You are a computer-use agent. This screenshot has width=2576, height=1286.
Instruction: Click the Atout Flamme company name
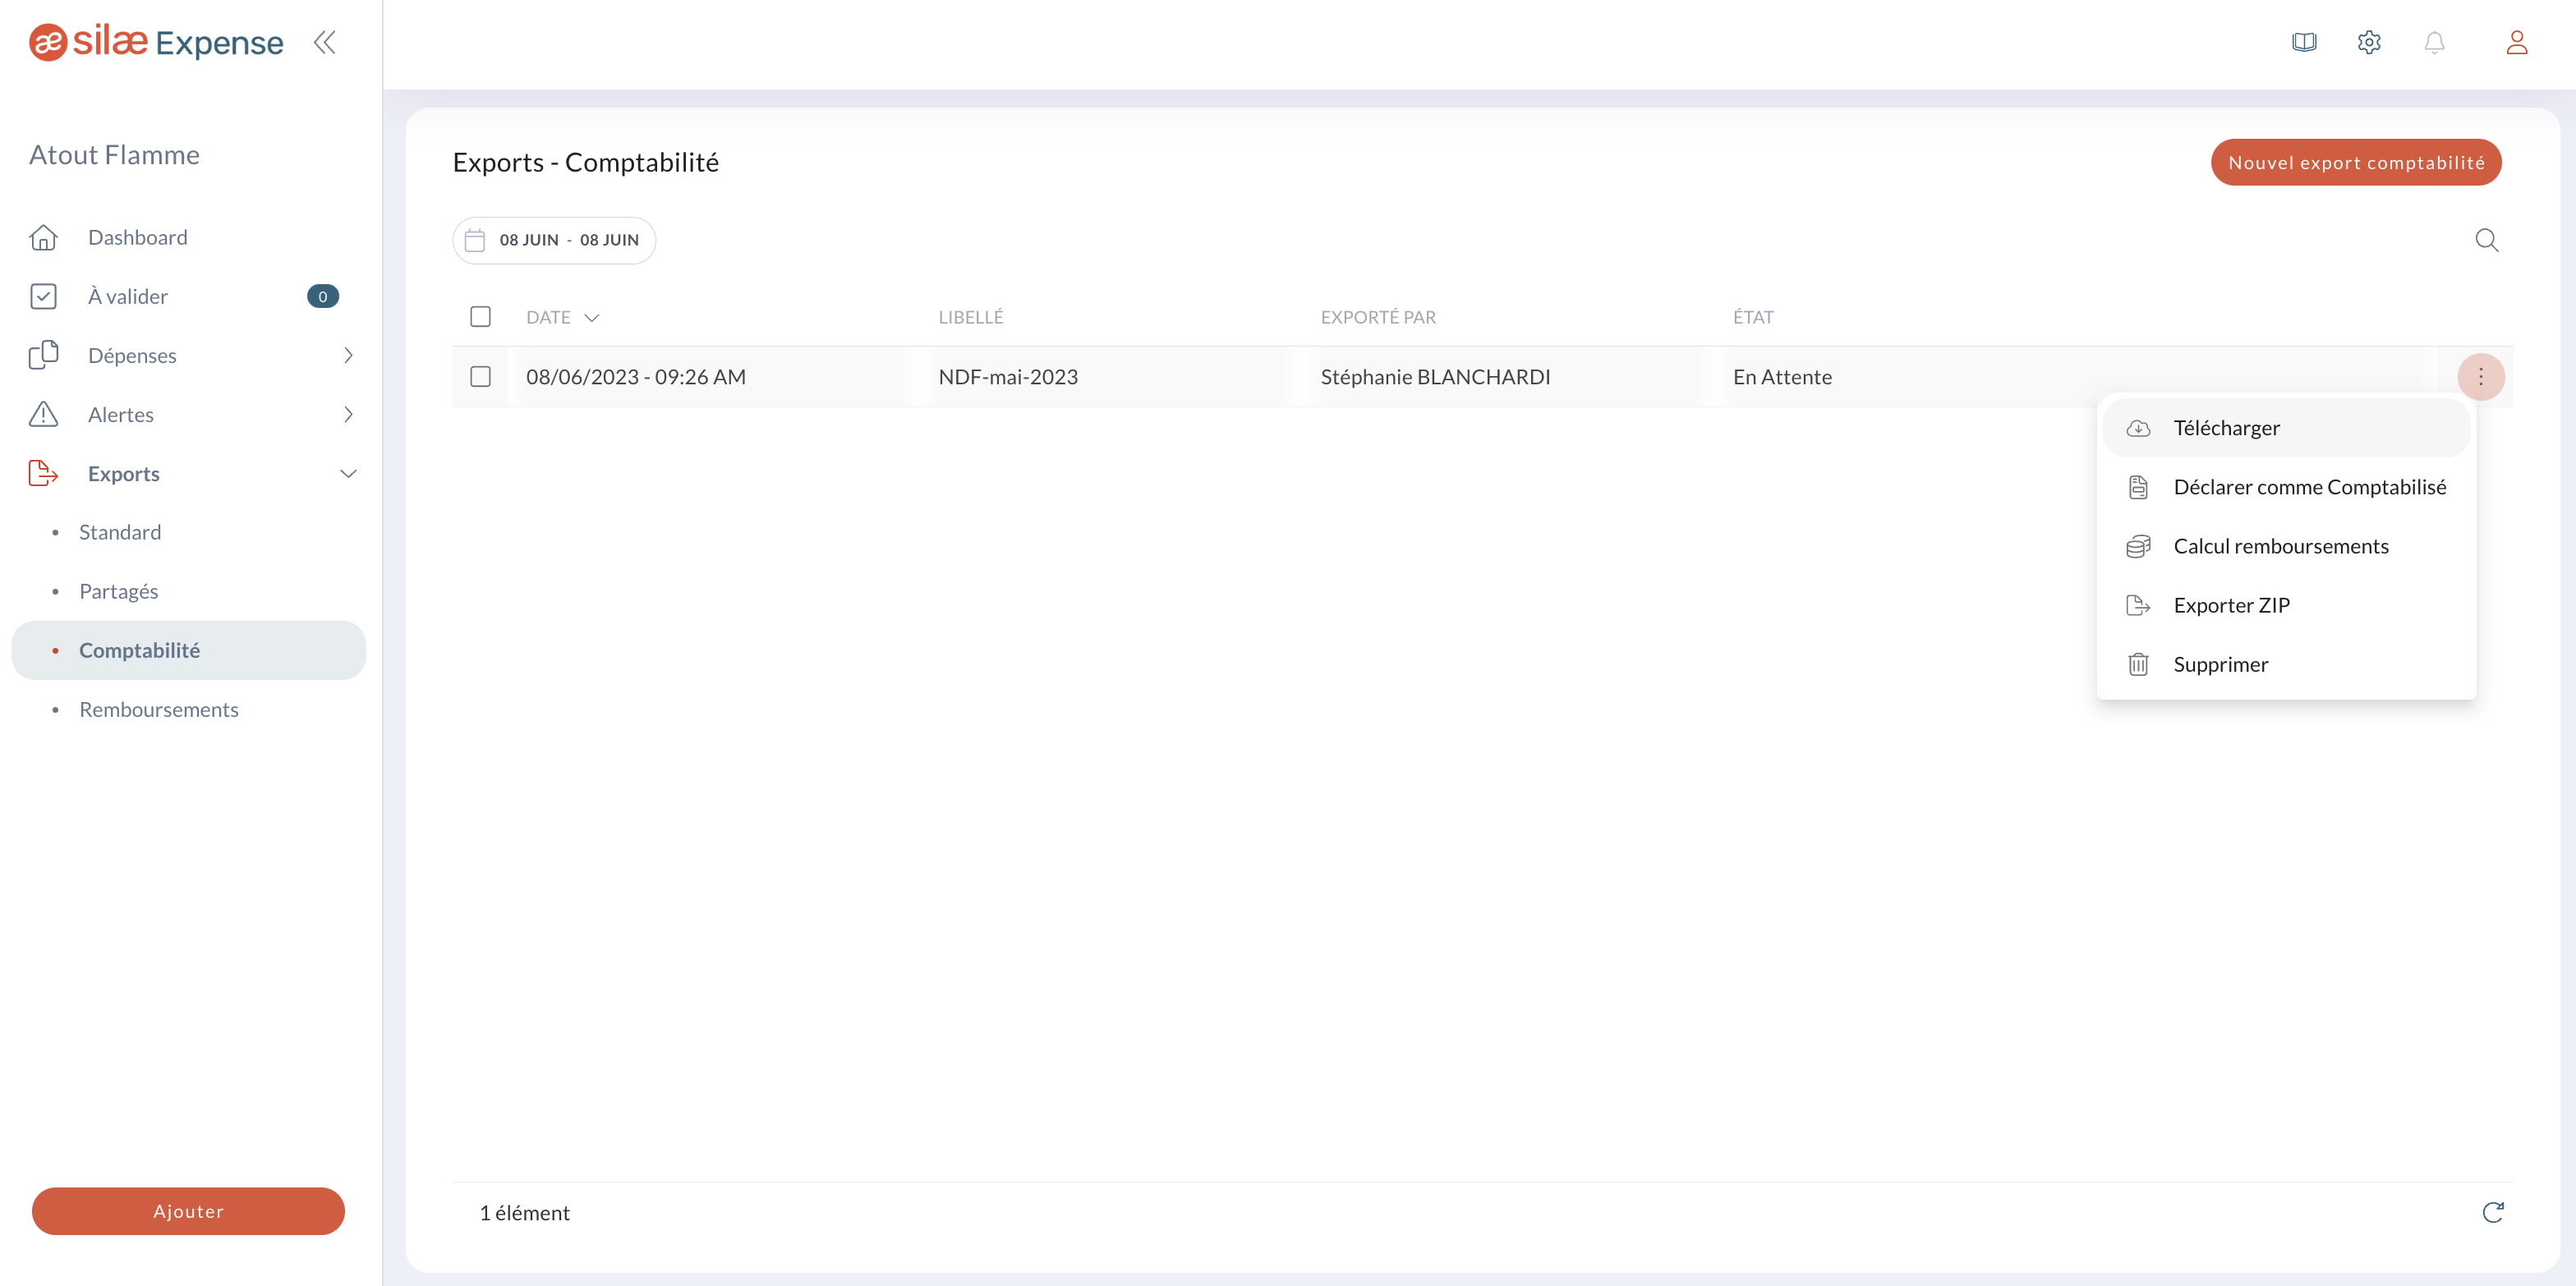114,154
